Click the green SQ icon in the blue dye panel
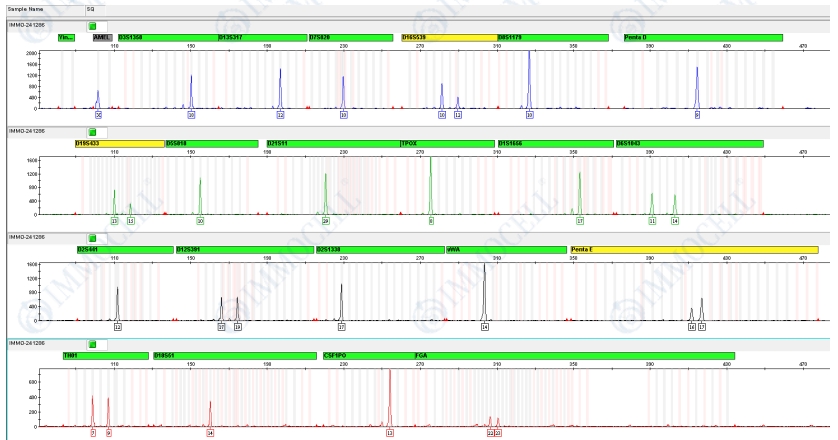838x440 pixels. (92, 26)
